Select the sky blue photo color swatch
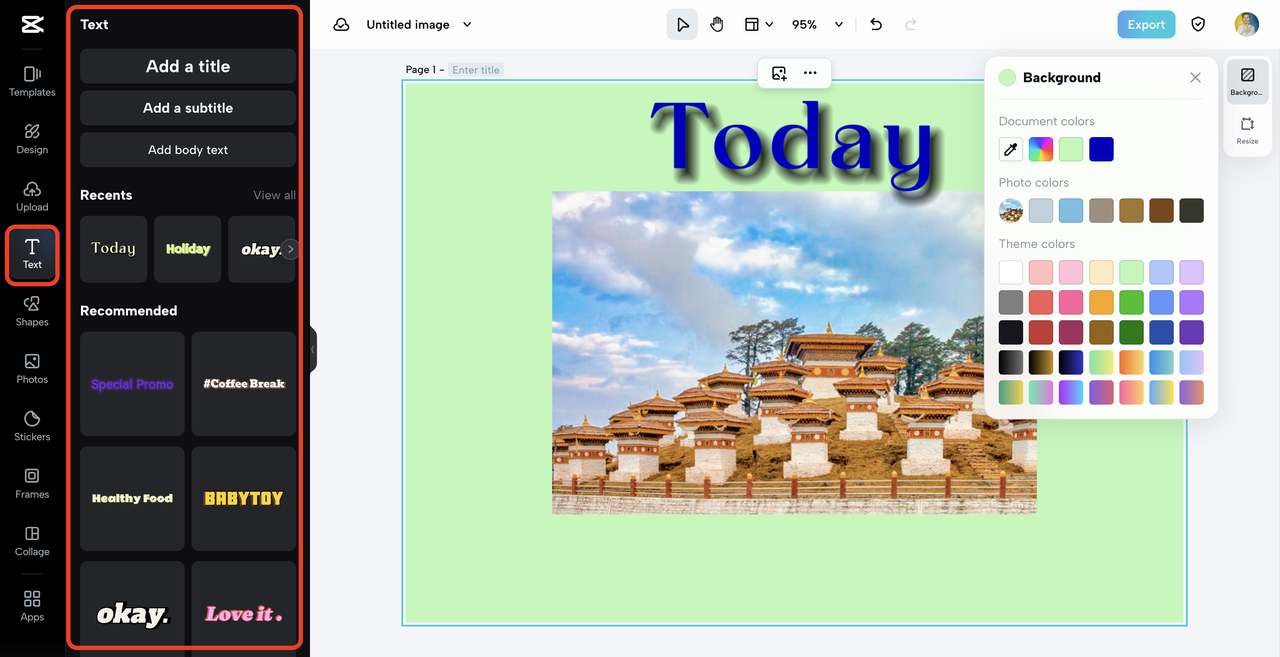1280x657 pixels. 1071,211
